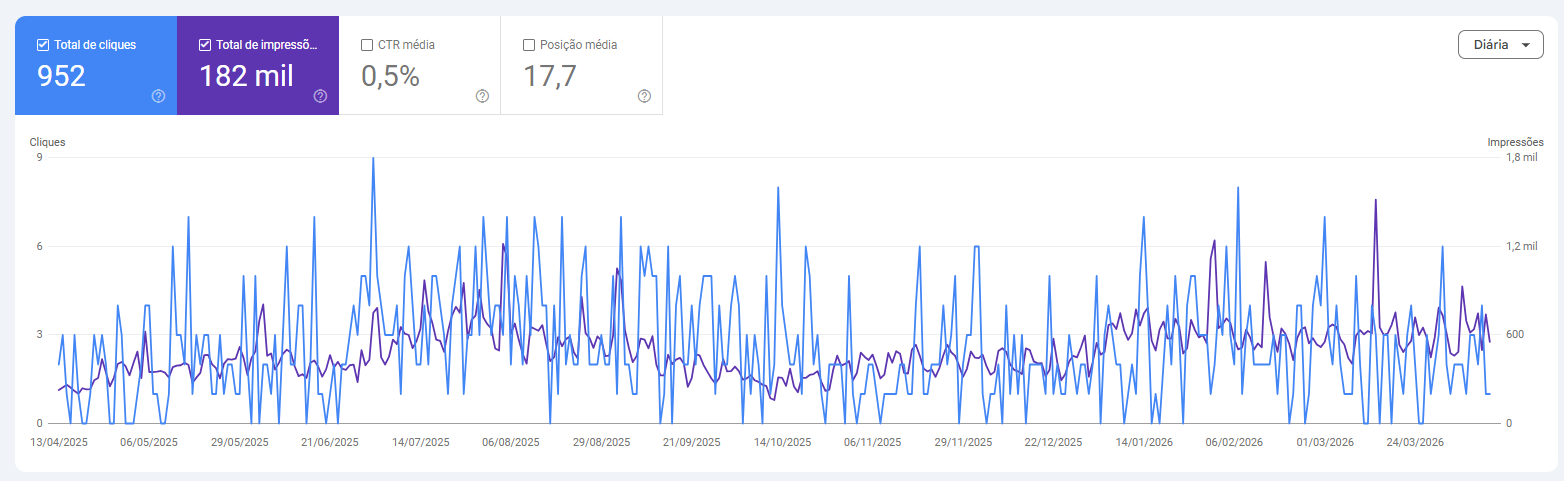Open the Diária granularity dropdown

1499,45
